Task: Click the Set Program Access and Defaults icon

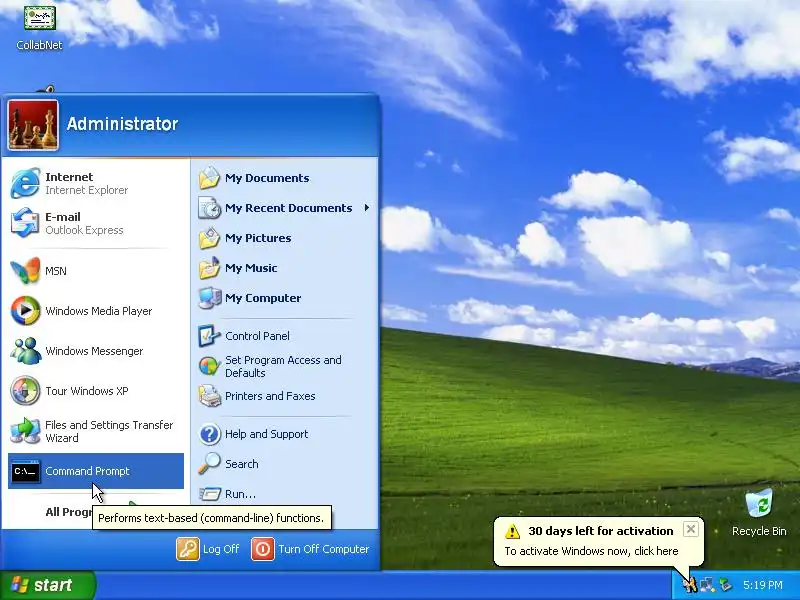Action: tap(209, 366)
